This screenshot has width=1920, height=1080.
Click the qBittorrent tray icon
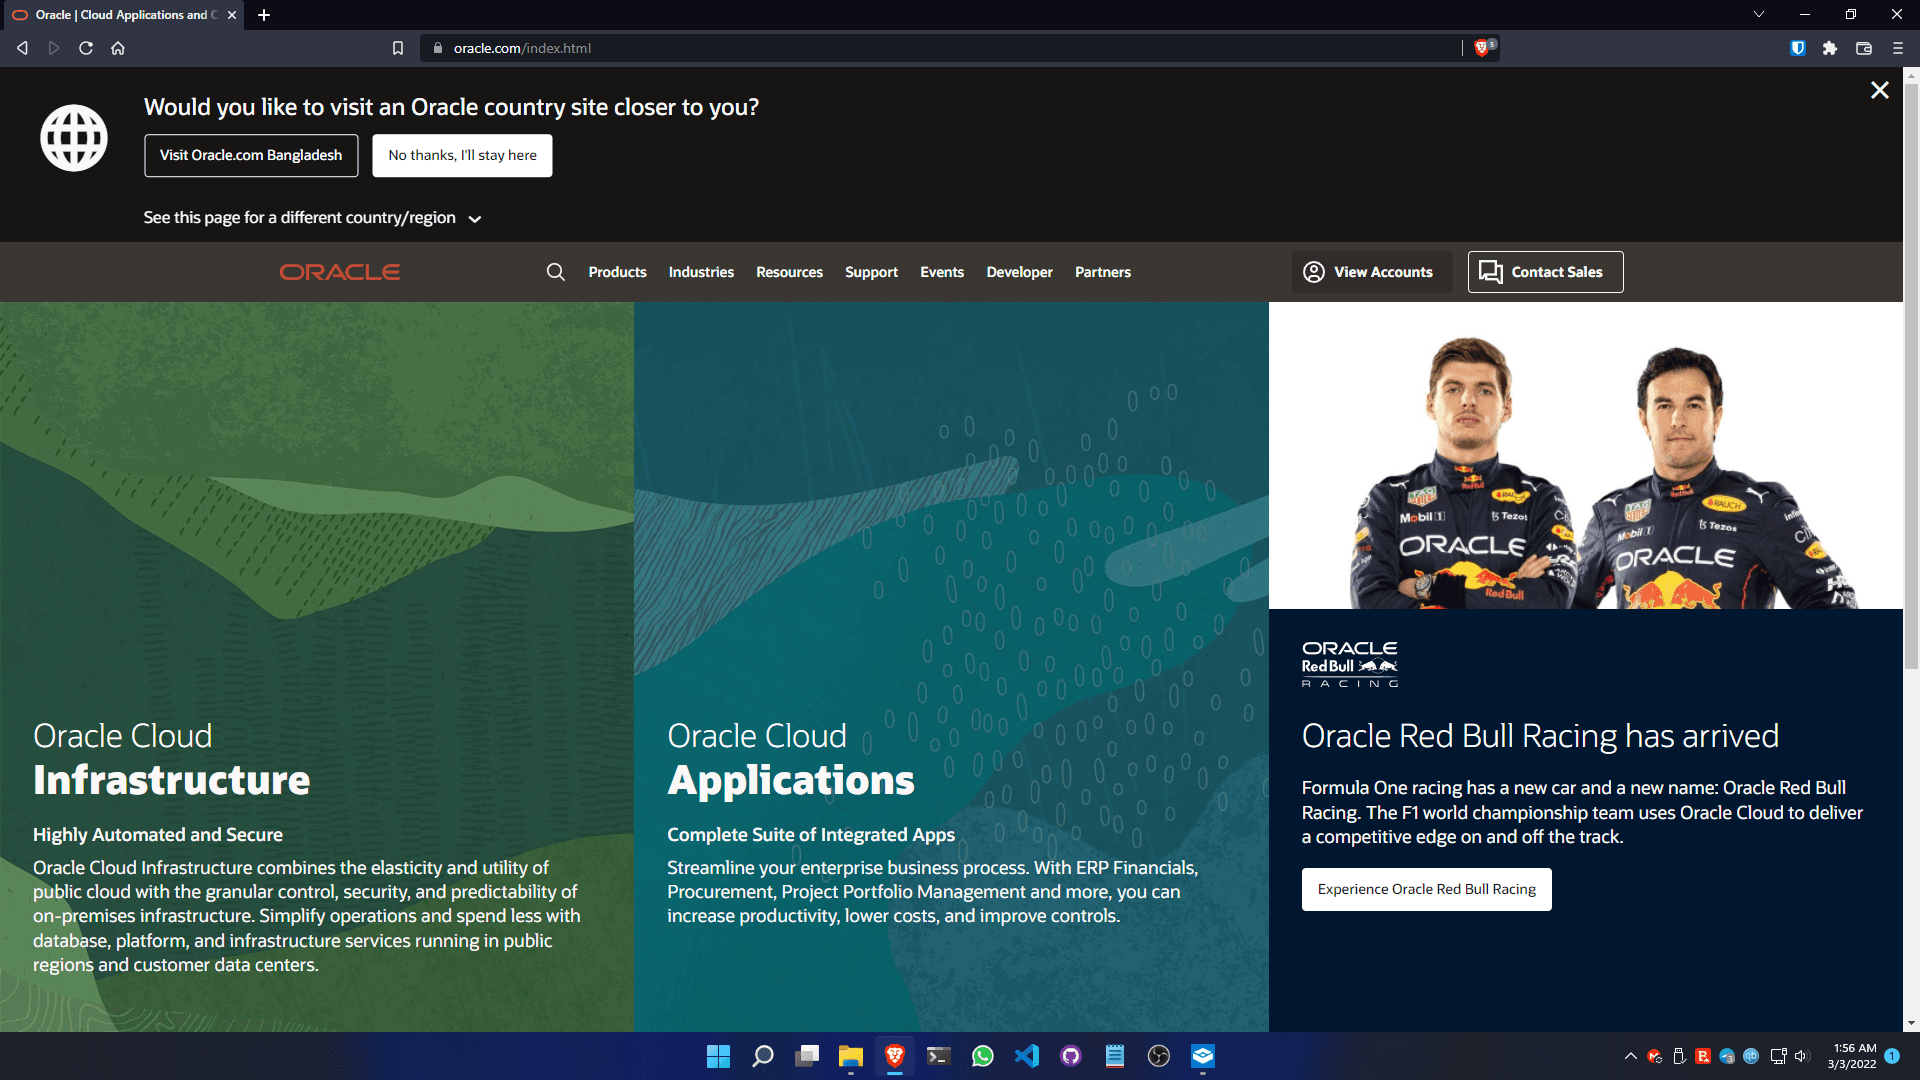[1751, 1056]
